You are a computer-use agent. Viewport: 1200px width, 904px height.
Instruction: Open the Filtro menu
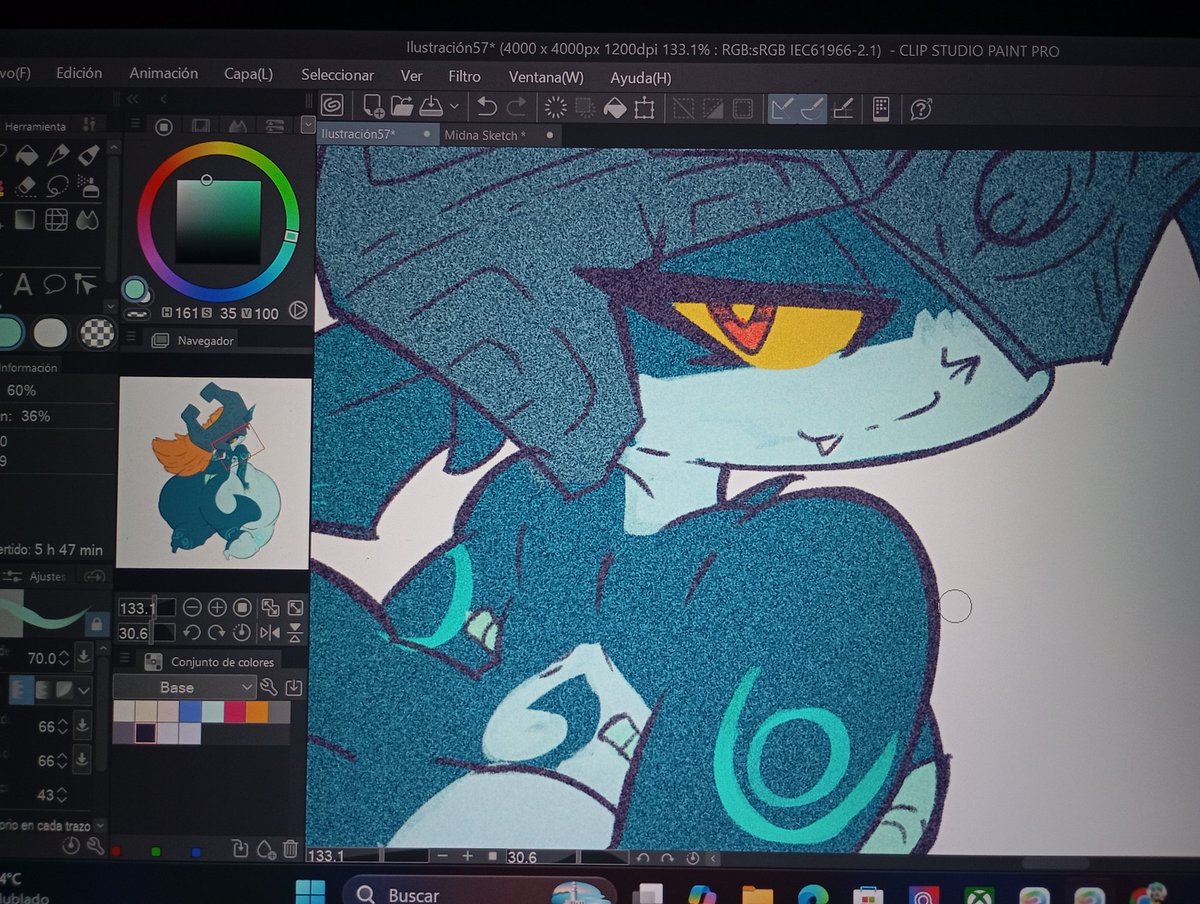464,76
